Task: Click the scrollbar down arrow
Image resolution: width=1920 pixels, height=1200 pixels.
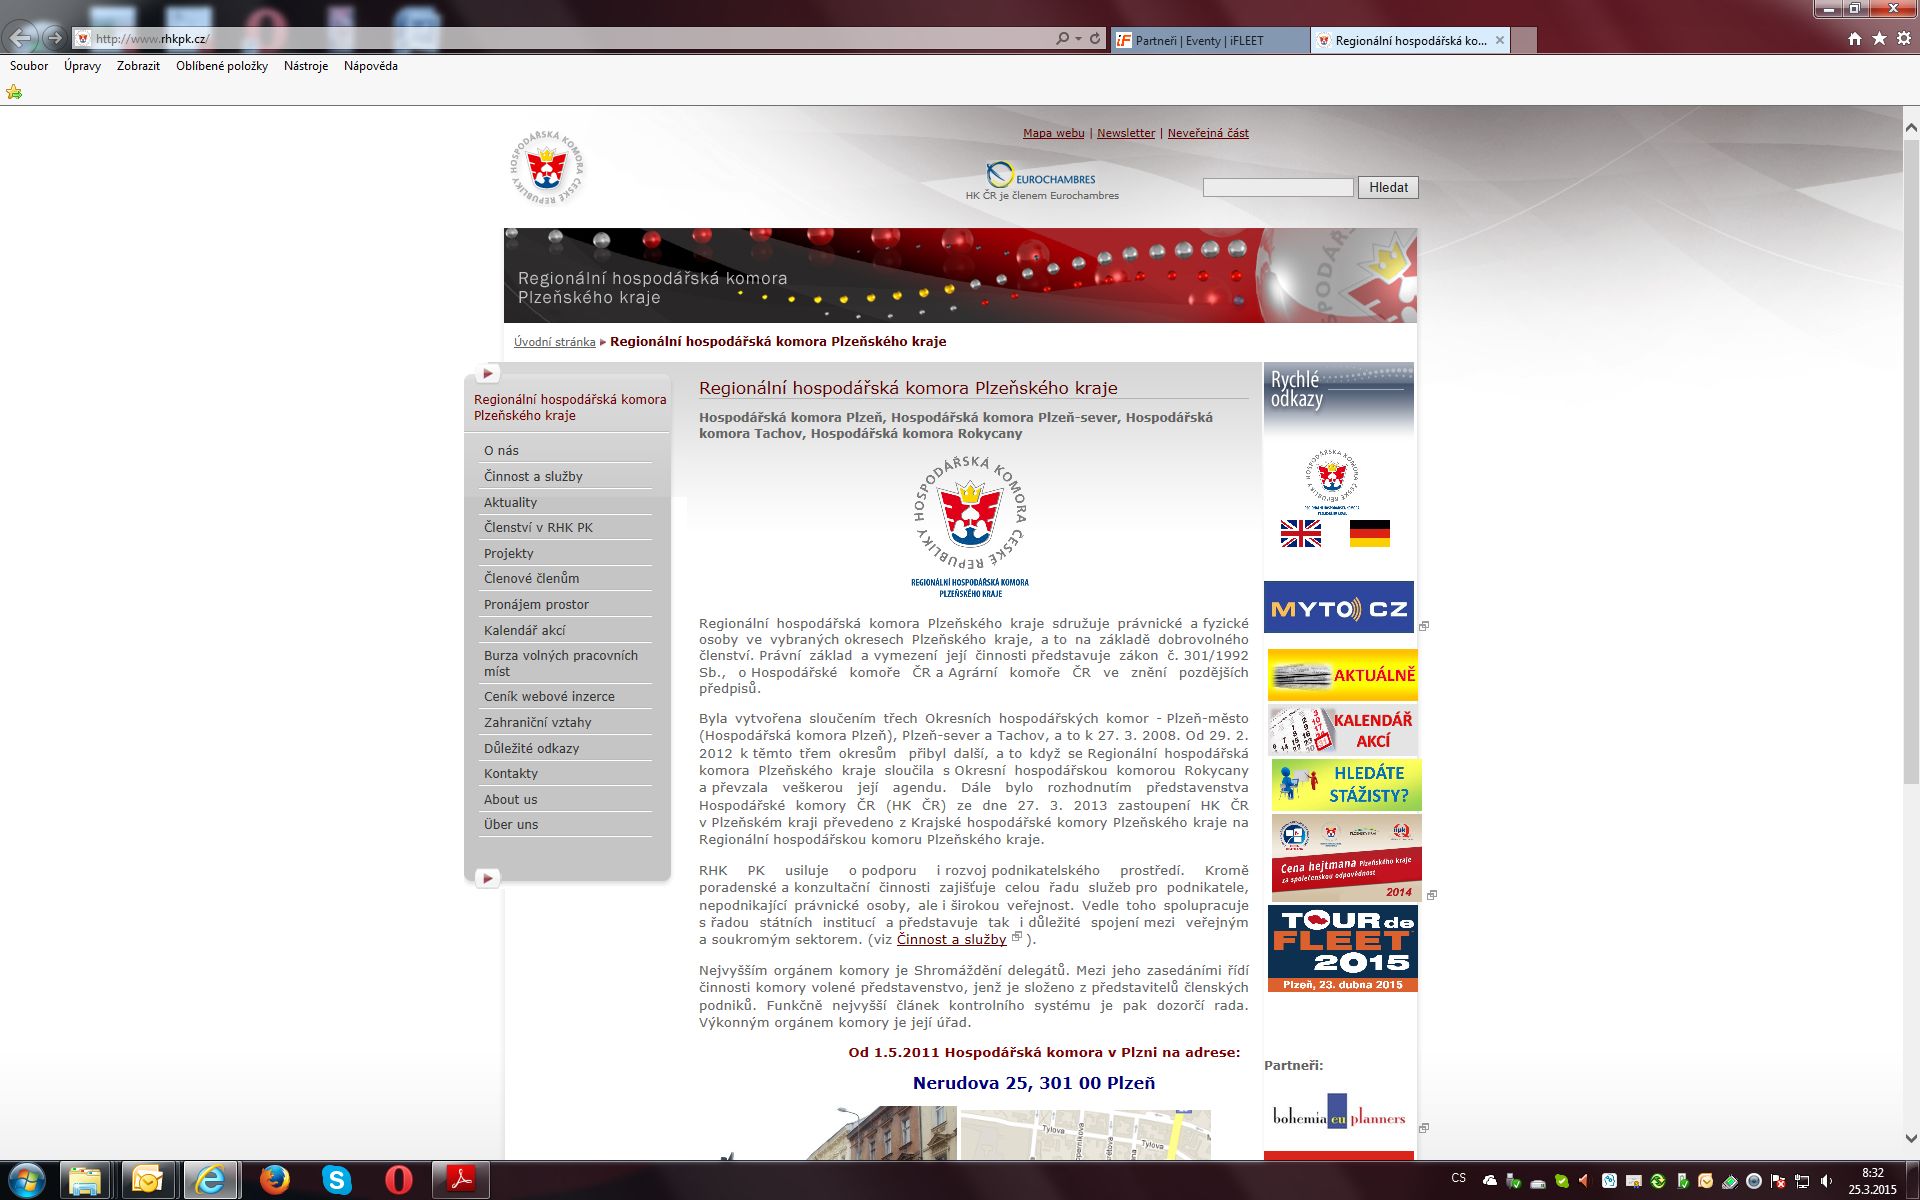Action: (x=1910, y=1138)
